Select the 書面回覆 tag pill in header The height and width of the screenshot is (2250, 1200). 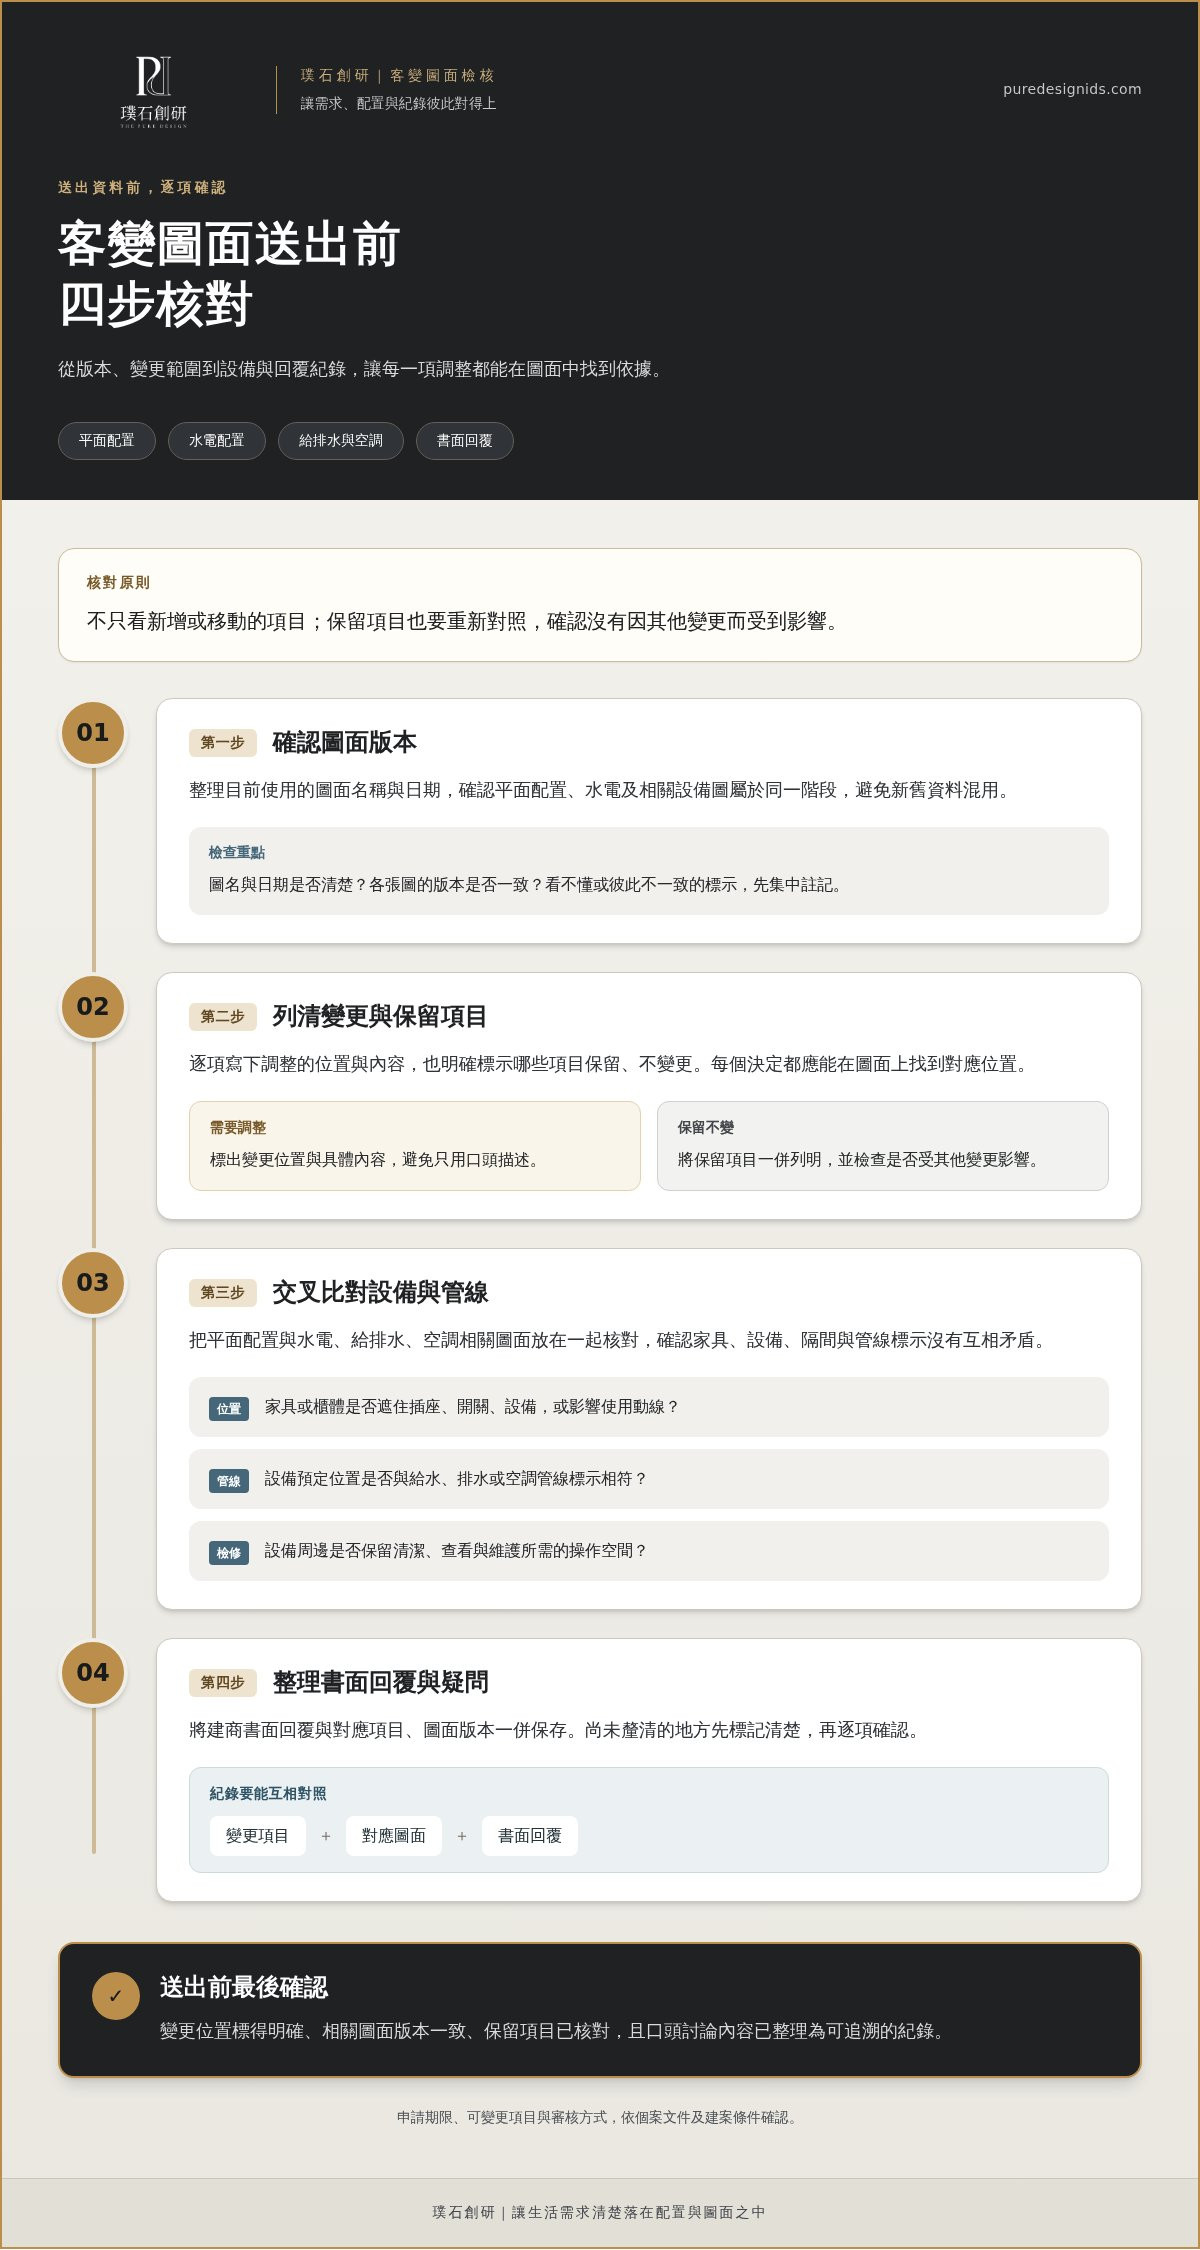465,441
